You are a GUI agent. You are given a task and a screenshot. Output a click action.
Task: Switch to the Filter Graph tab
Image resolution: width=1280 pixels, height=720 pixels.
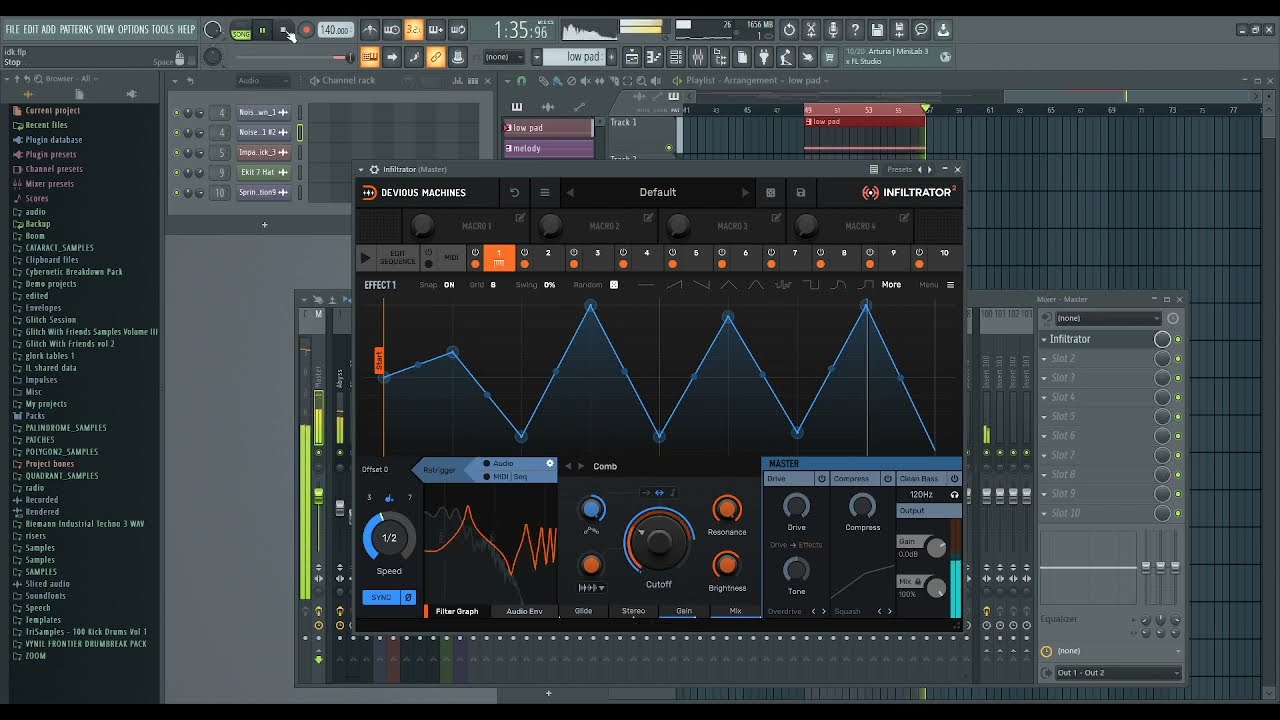coord(457,611)
